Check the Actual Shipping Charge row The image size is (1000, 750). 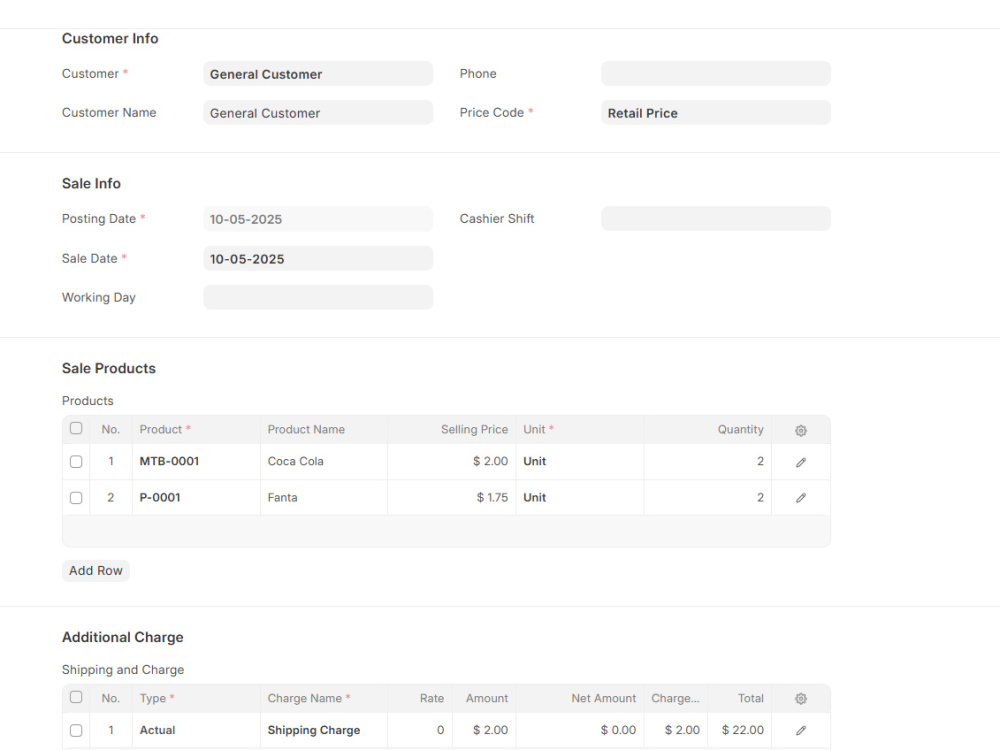76,730
